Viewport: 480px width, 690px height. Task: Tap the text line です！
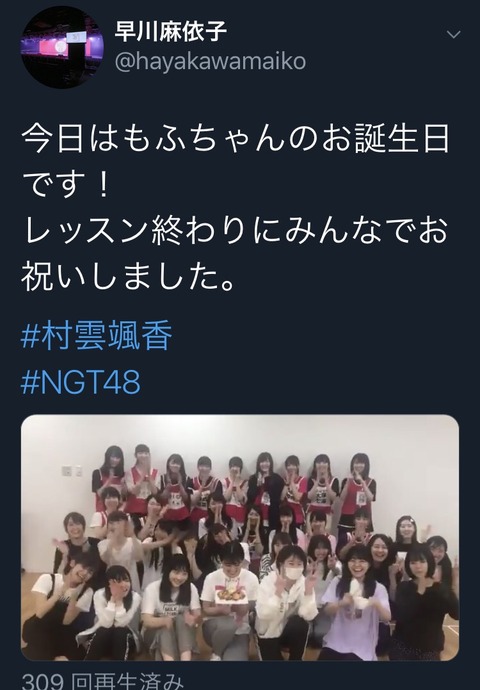(65, 185)
